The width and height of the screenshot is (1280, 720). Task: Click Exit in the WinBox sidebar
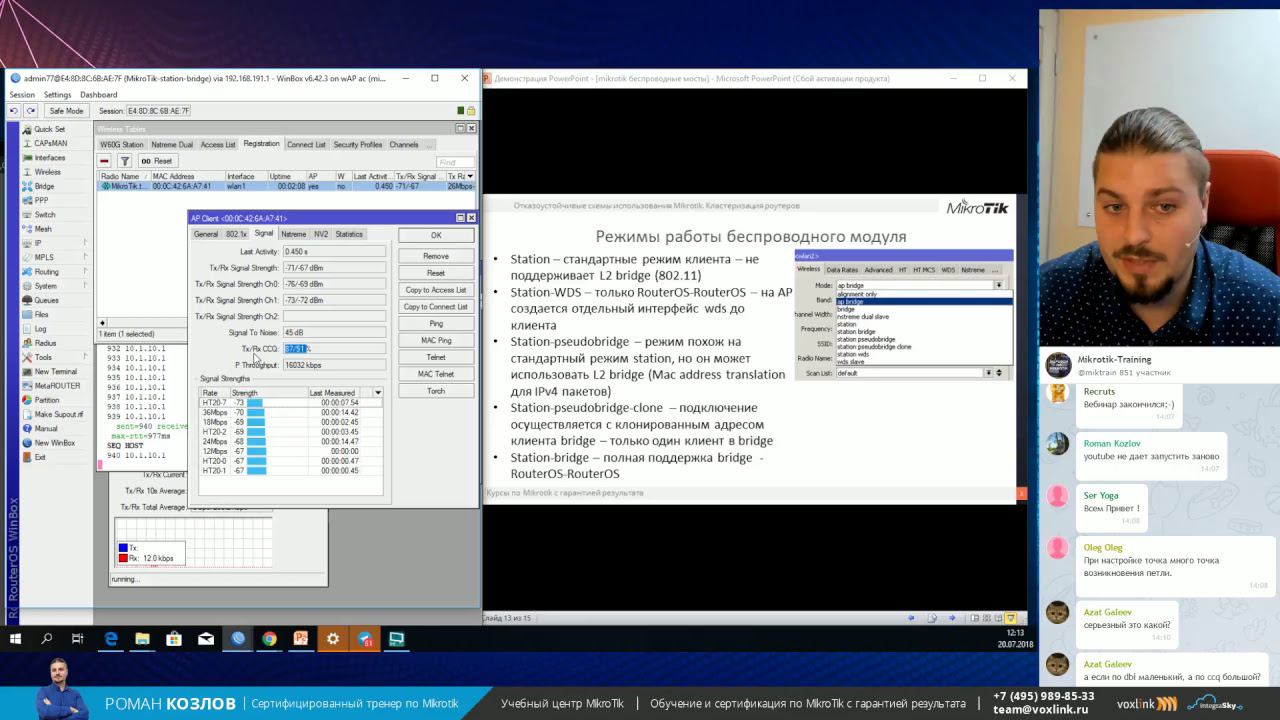pos(40,457)
